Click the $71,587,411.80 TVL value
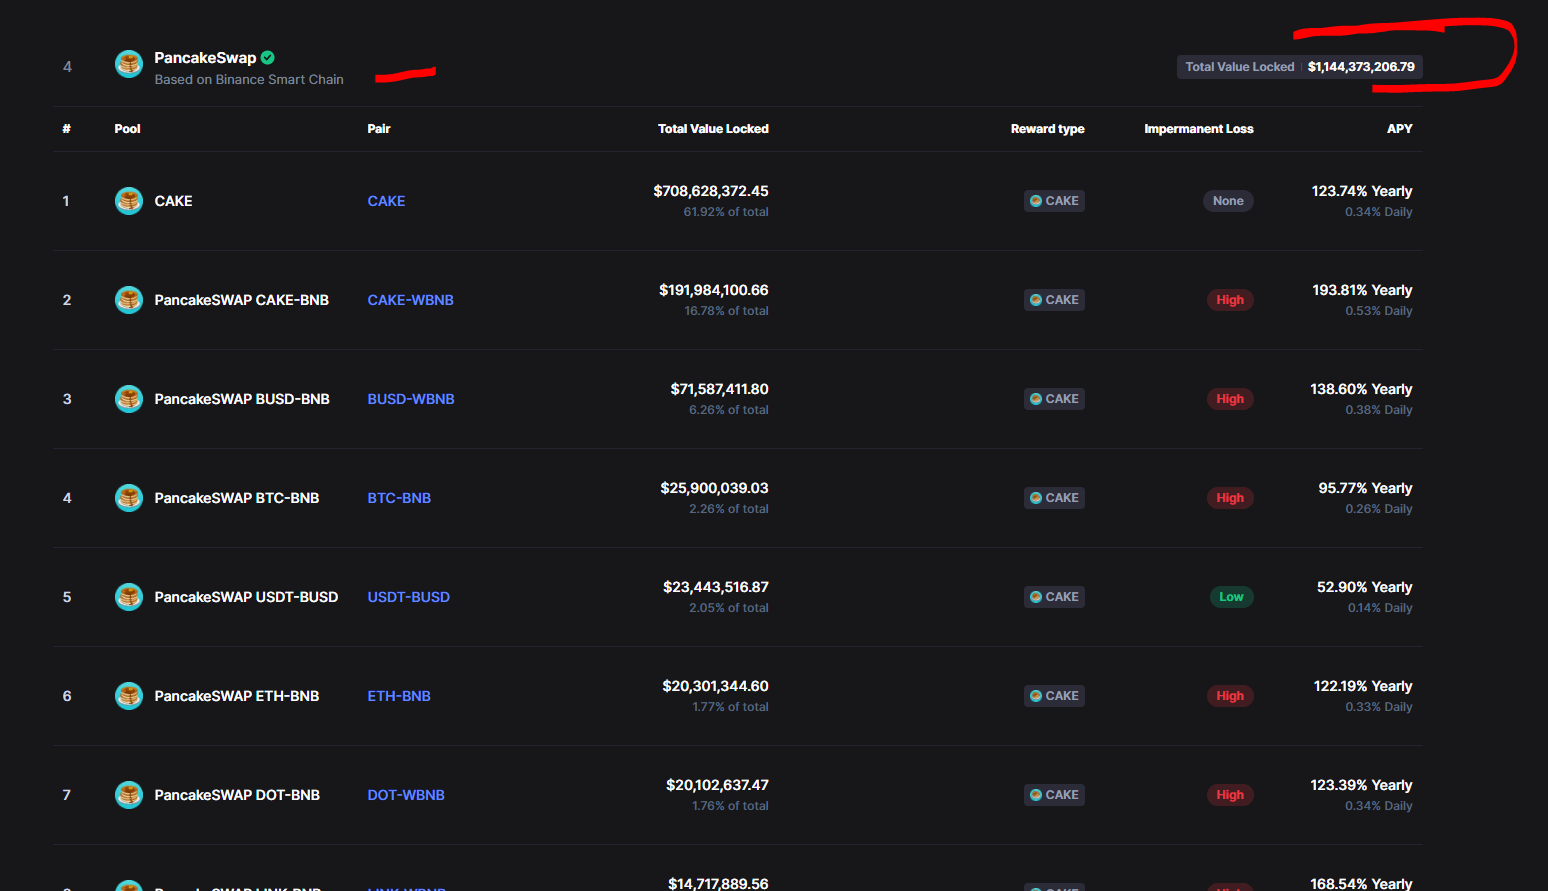Image resolution: width=1548 pixels, height=891 pixels. pos(719,389)
